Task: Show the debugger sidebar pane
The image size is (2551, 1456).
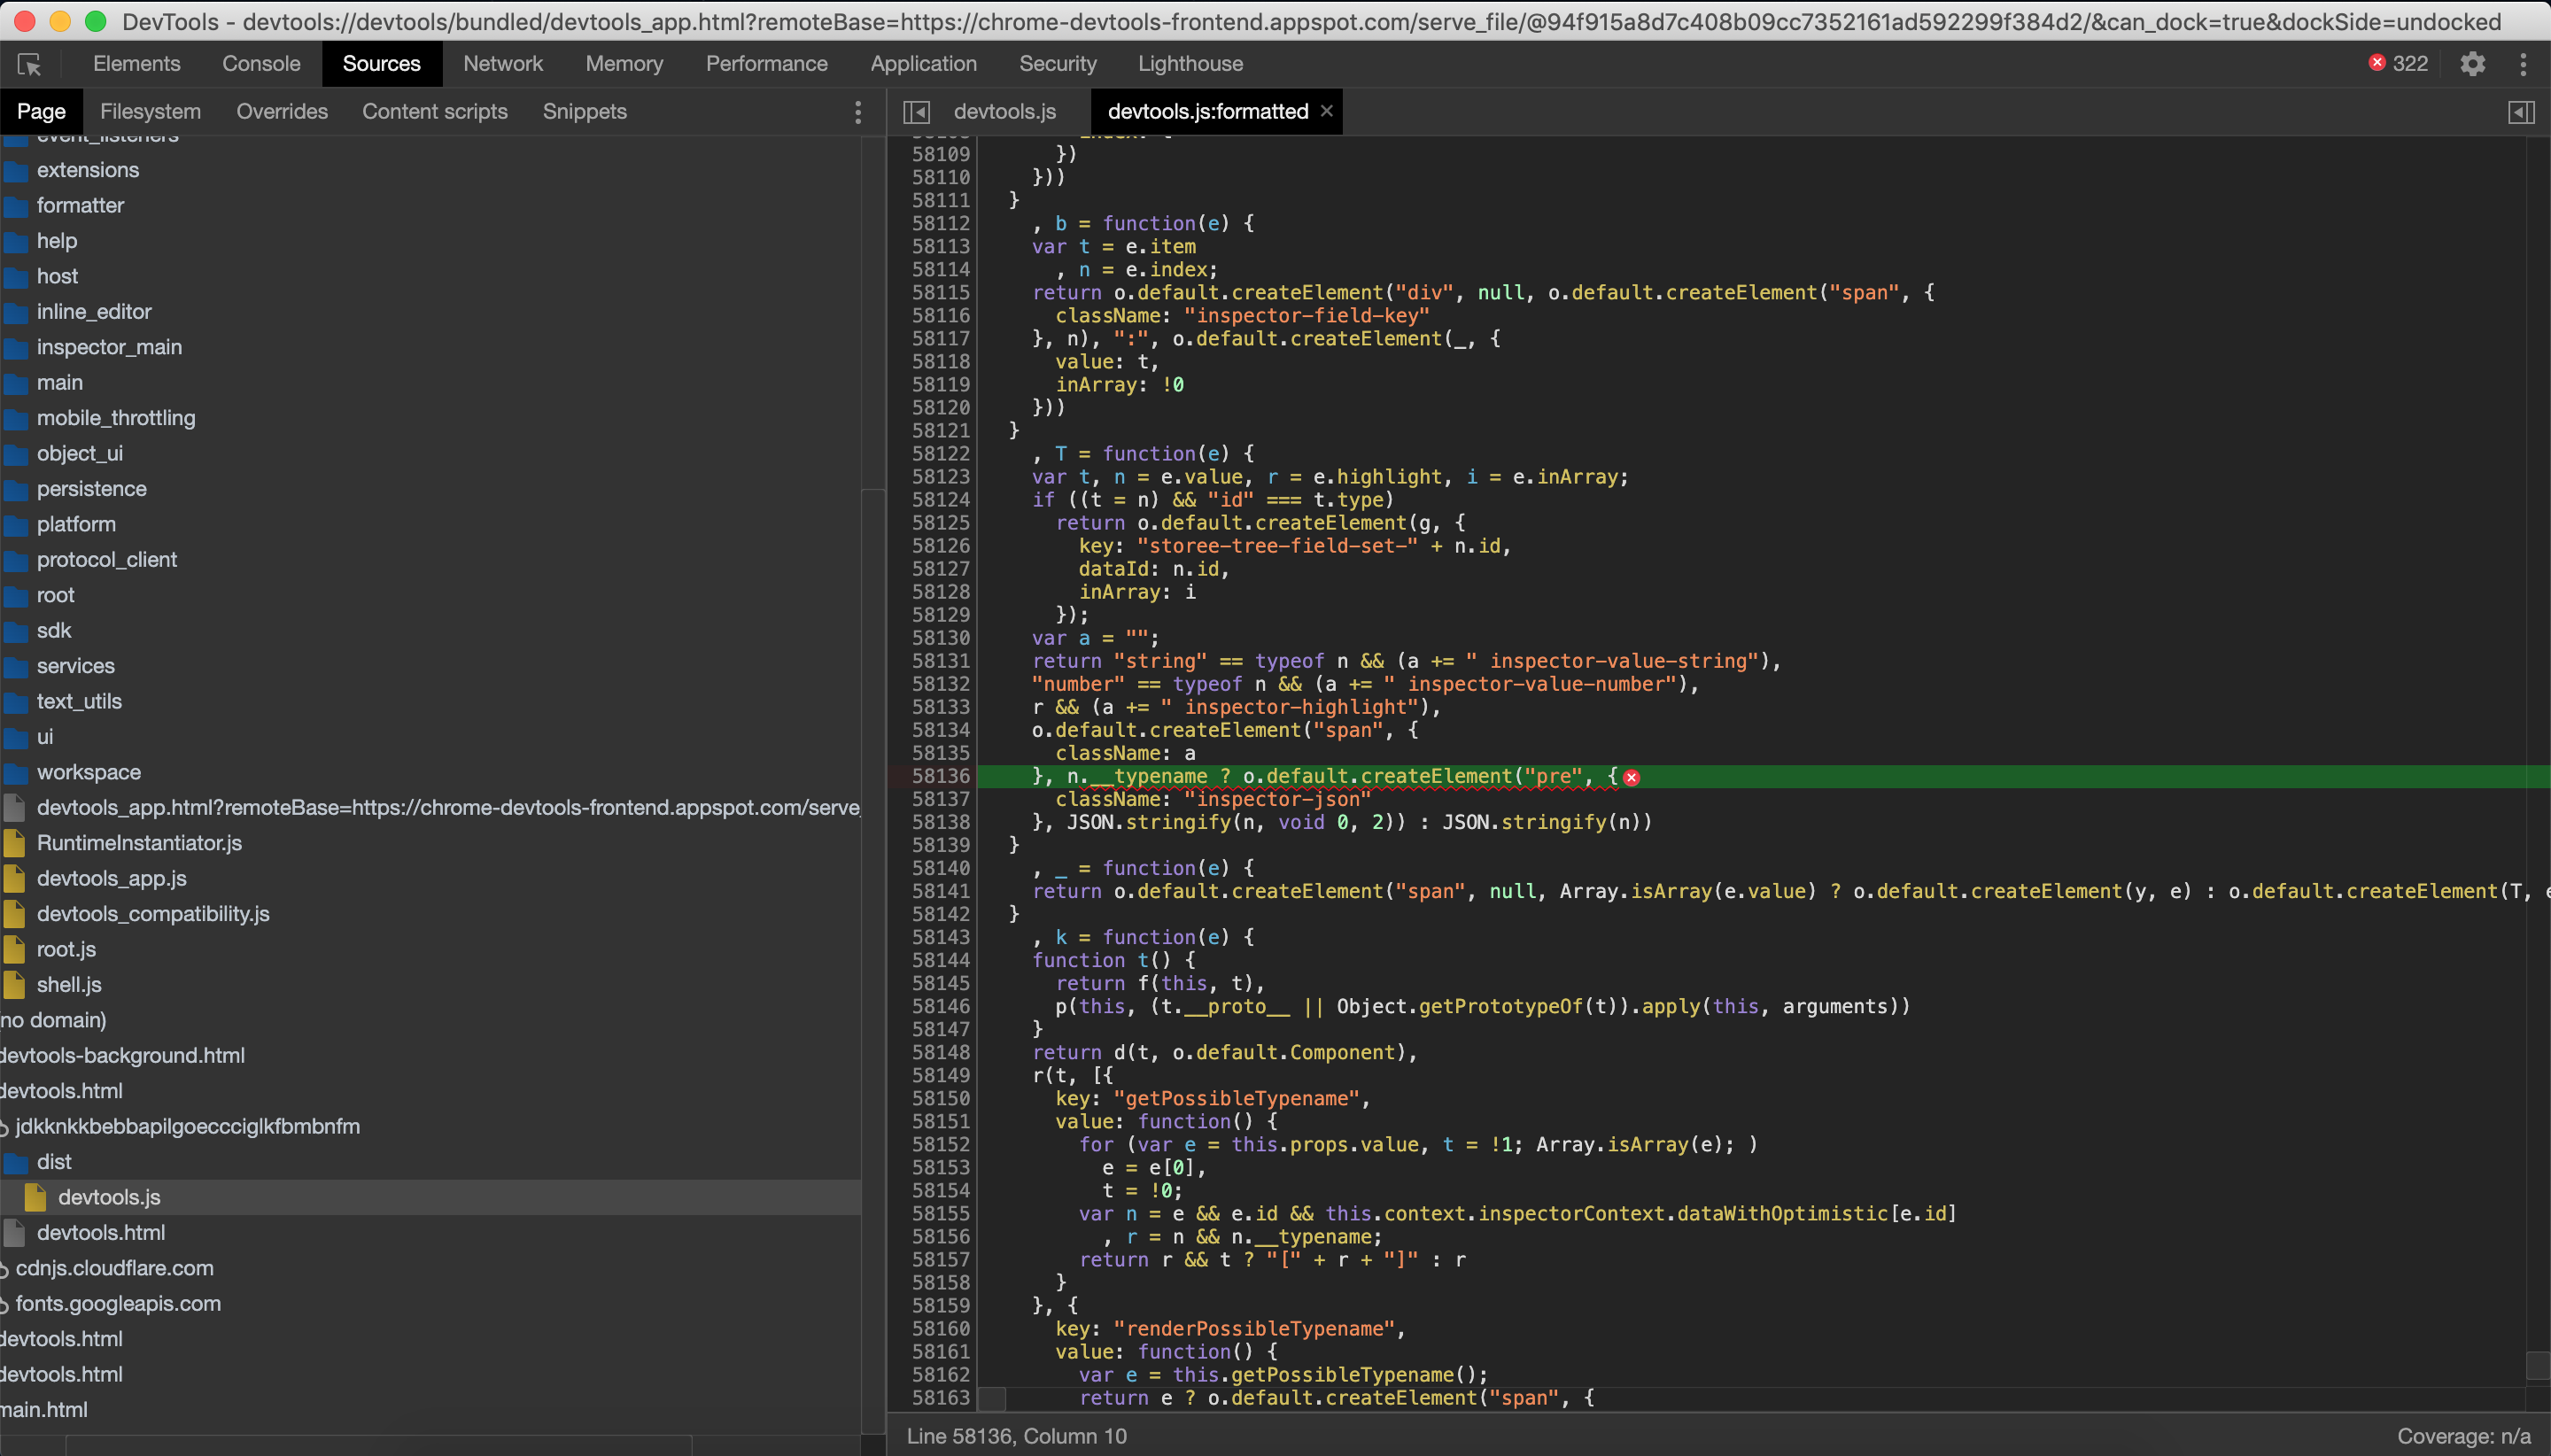Action: pos(2522,112)
